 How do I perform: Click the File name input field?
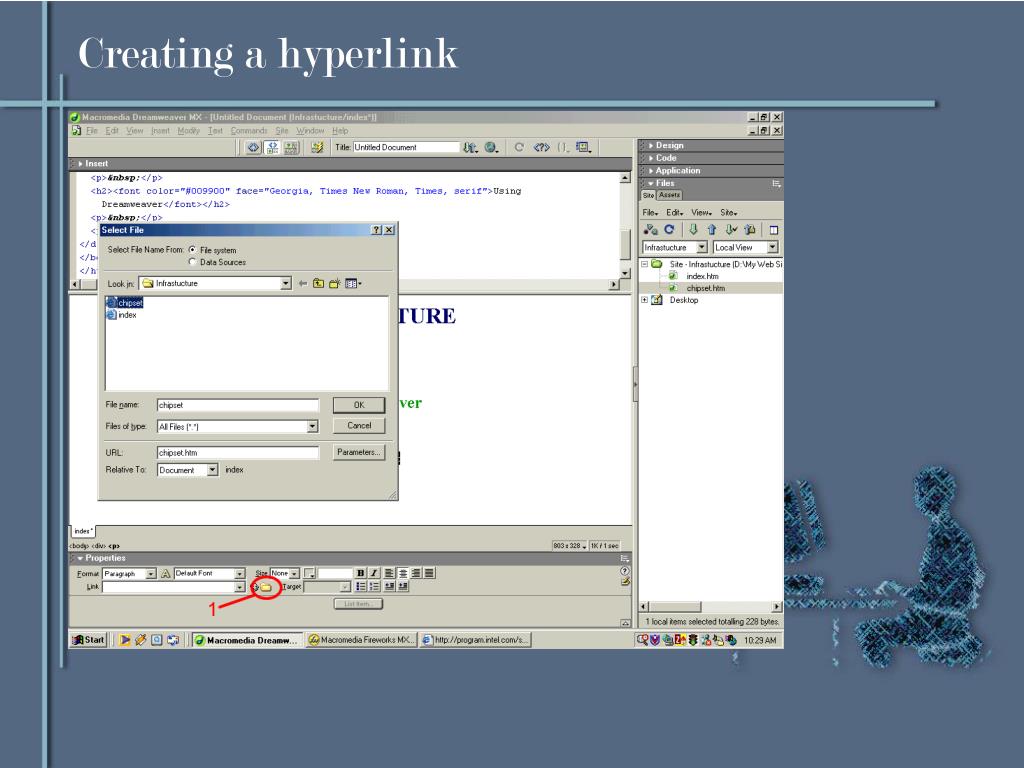coord(238,405)
